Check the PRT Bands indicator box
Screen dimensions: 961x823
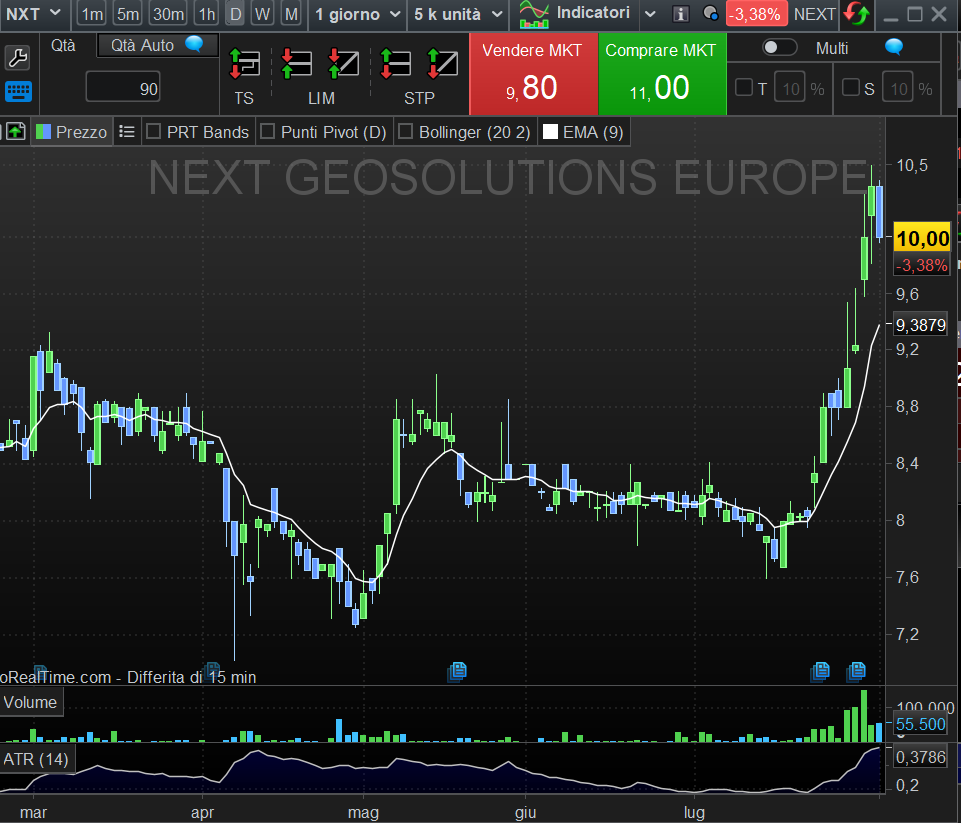click(154, 132)
